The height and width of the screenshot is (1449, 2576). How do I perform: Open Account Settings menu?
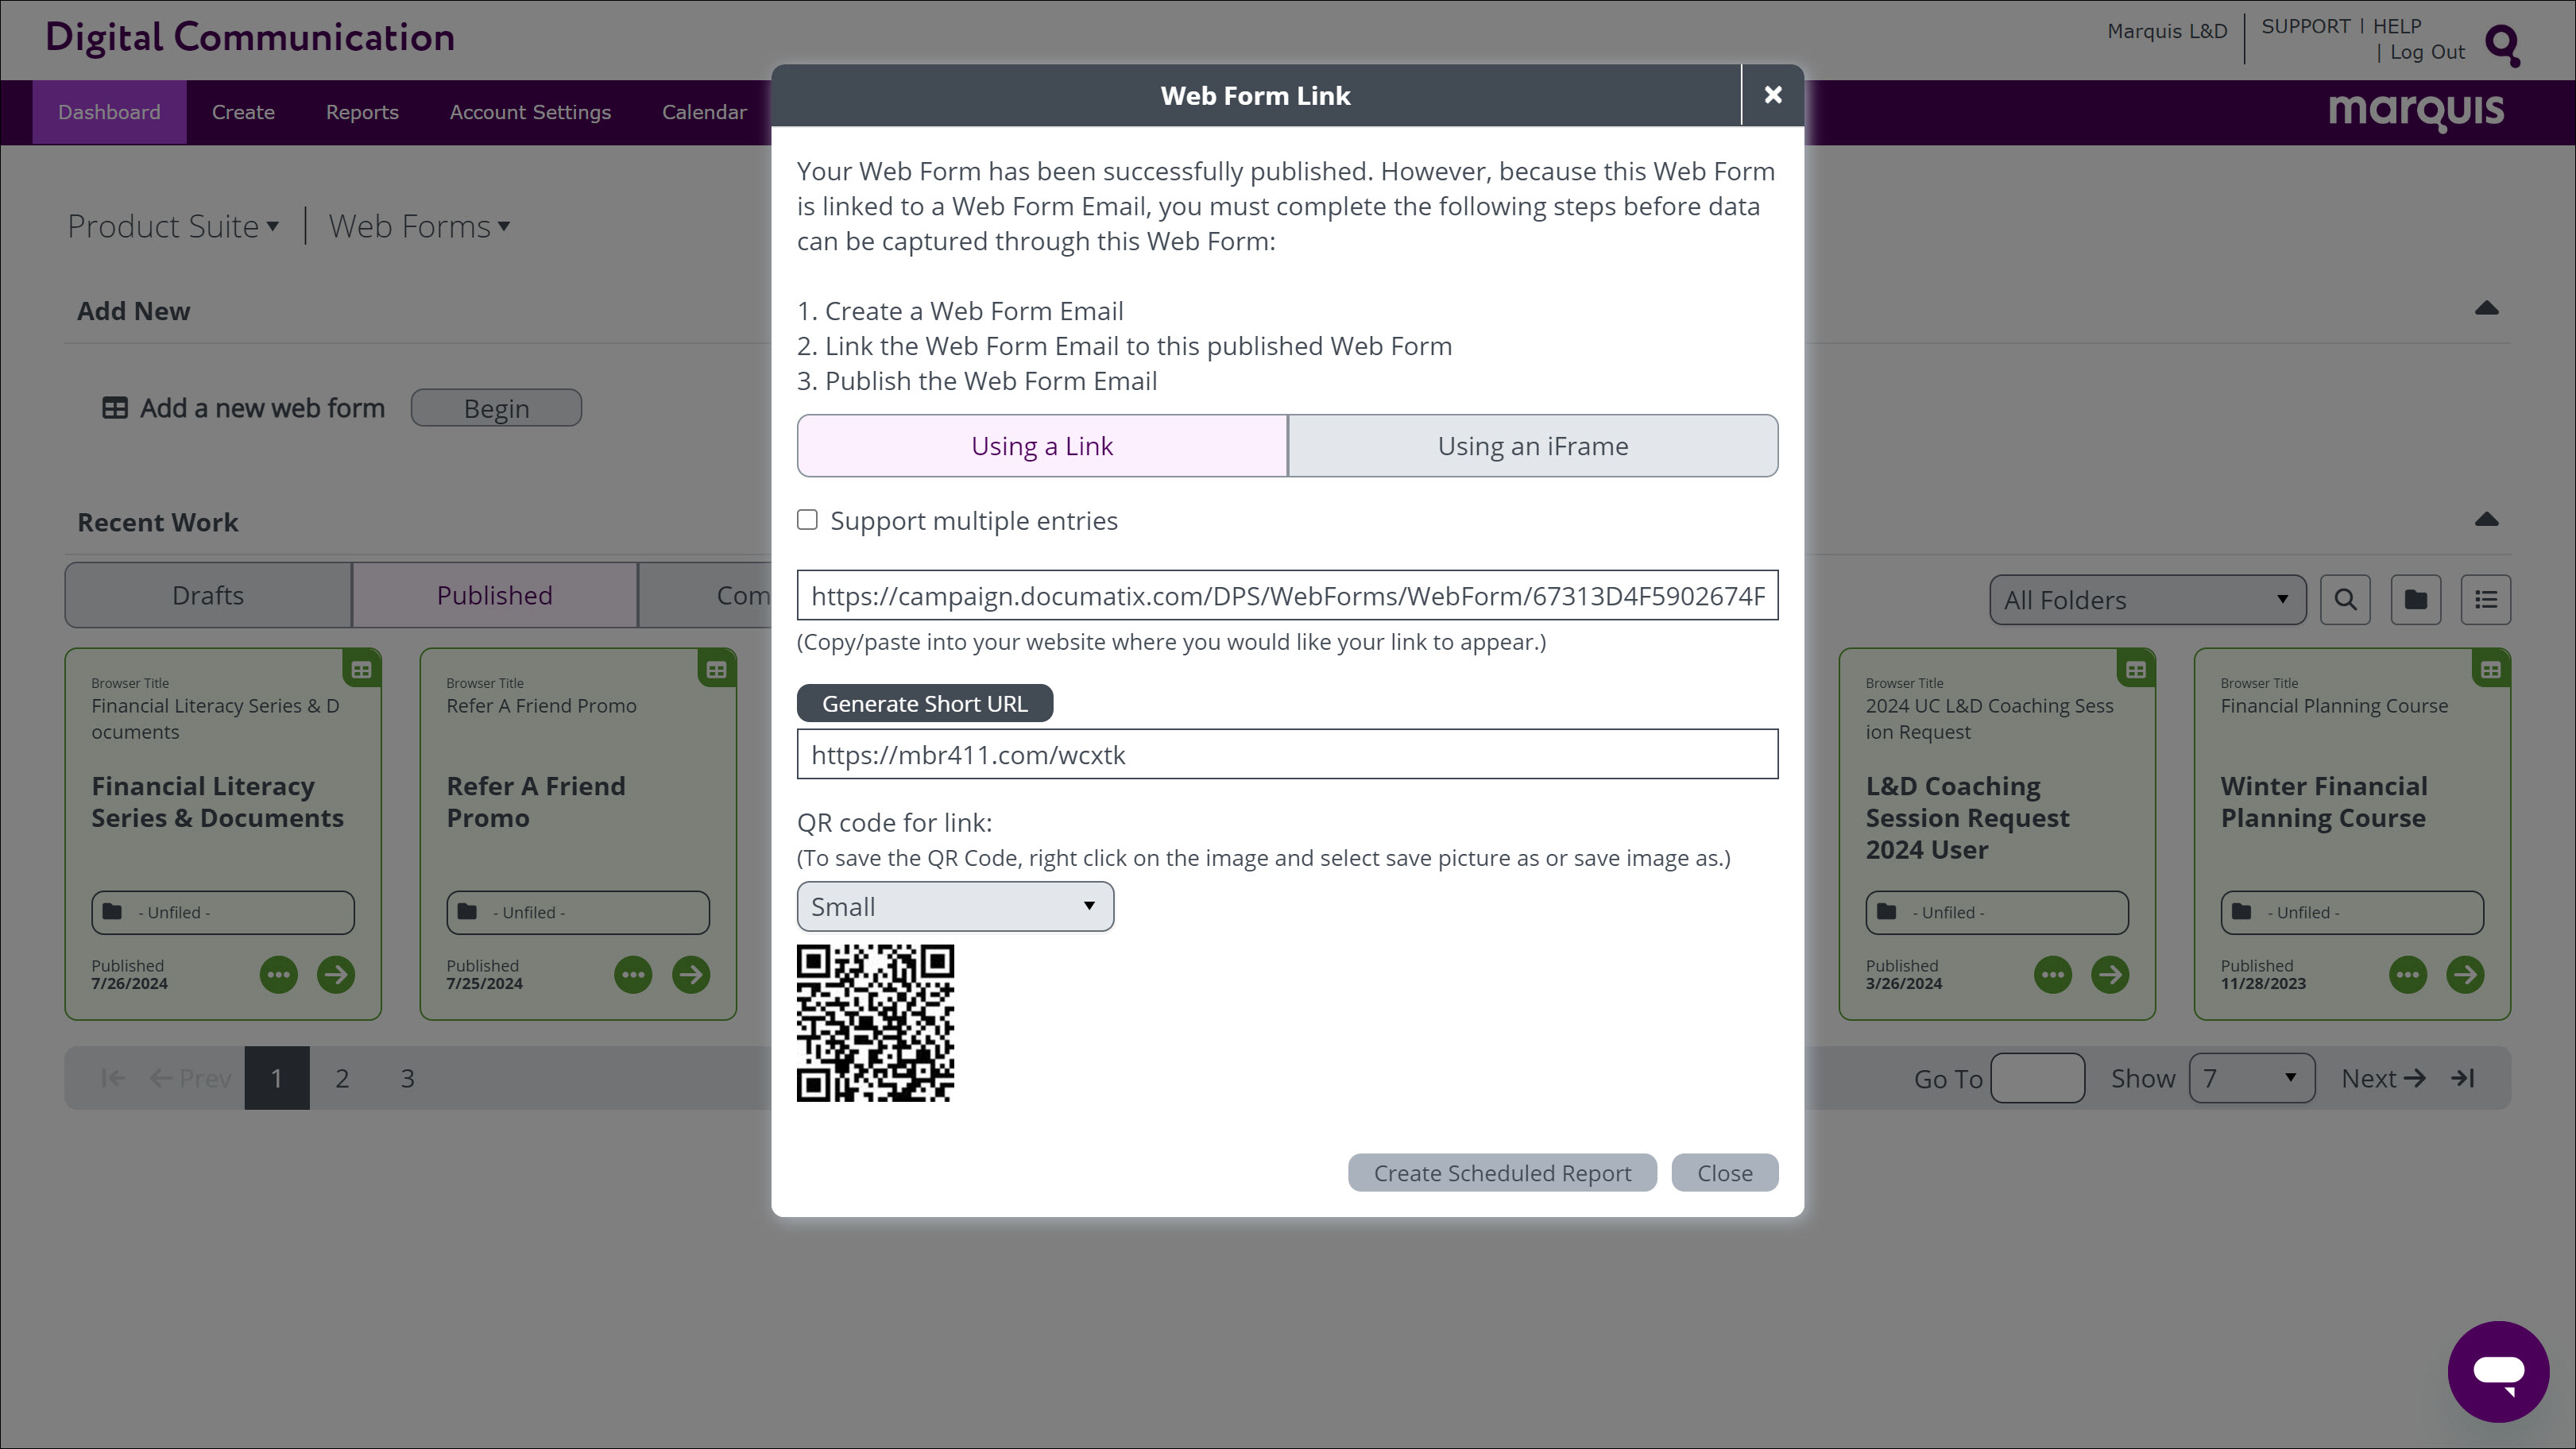530,112
